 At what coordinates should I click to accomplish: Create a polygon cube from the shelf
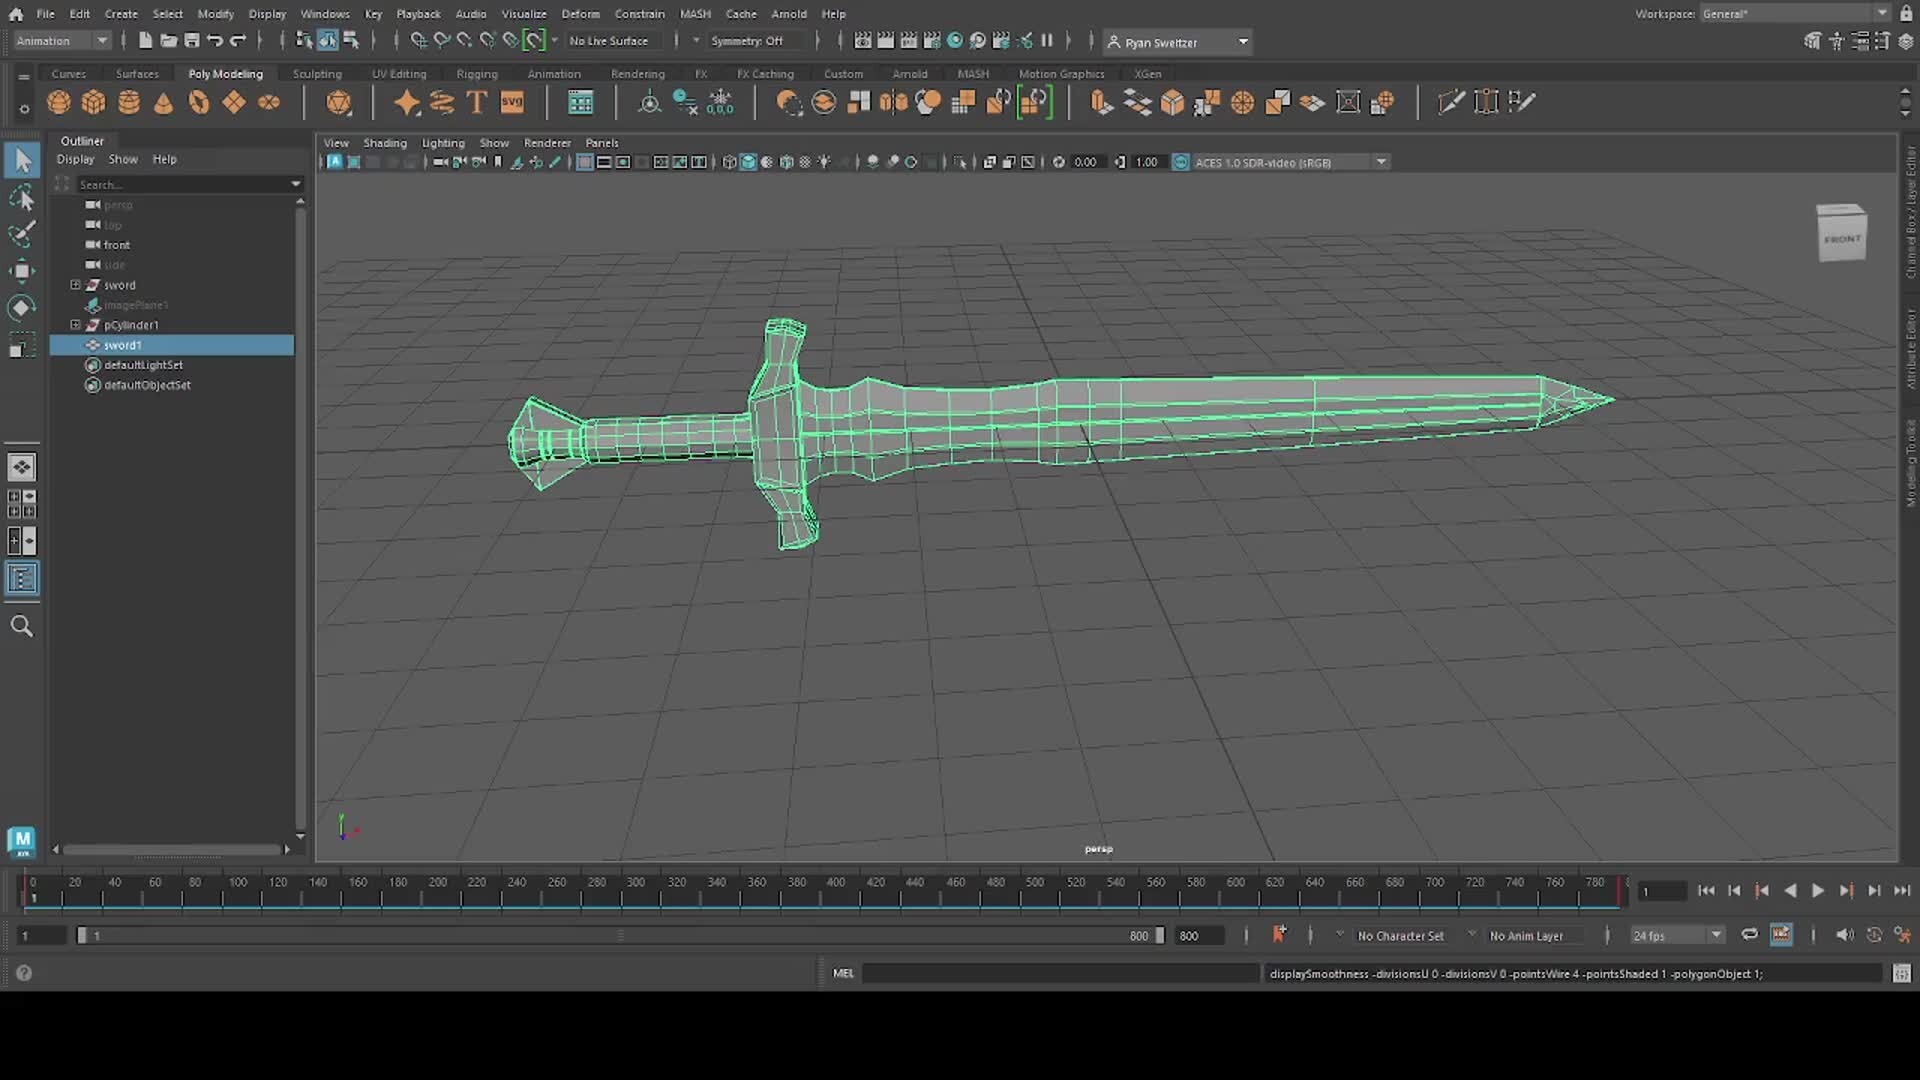(x=93, y=102)
